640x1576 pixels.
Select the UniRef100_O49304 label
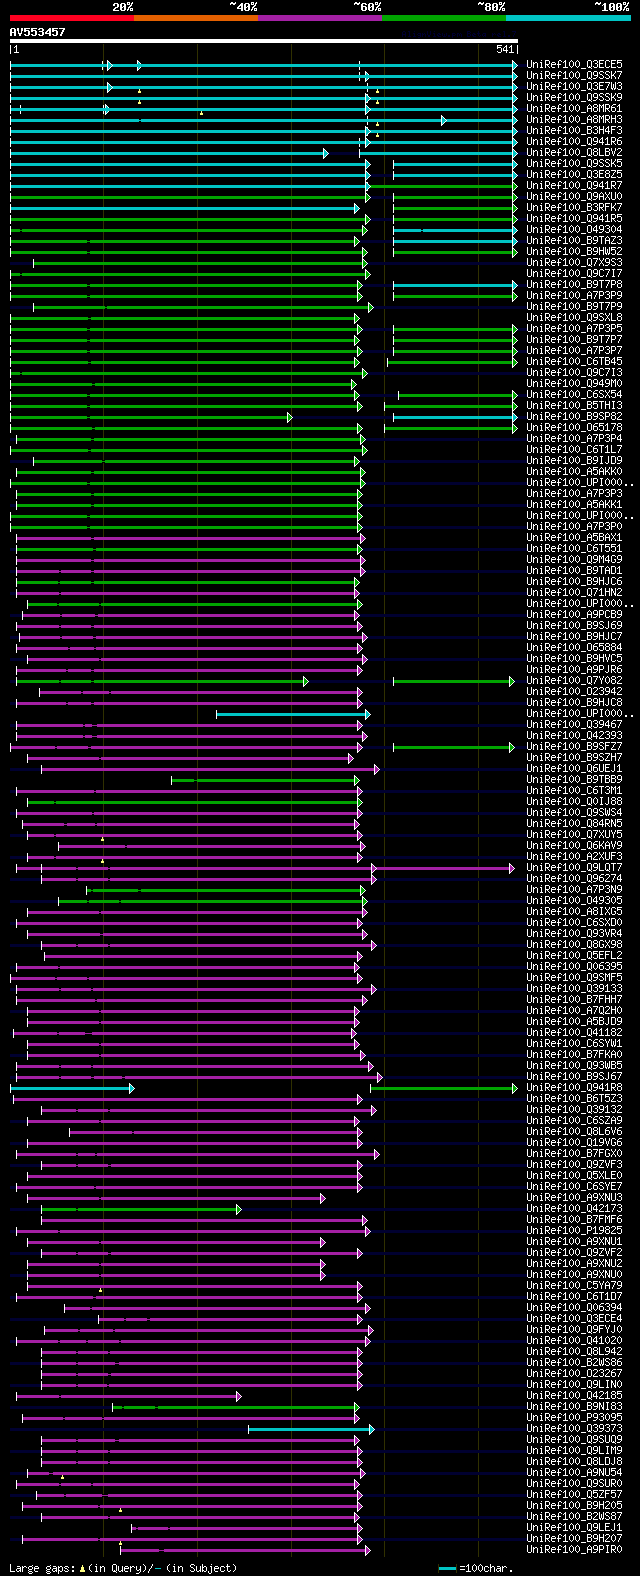pos(574,230)
